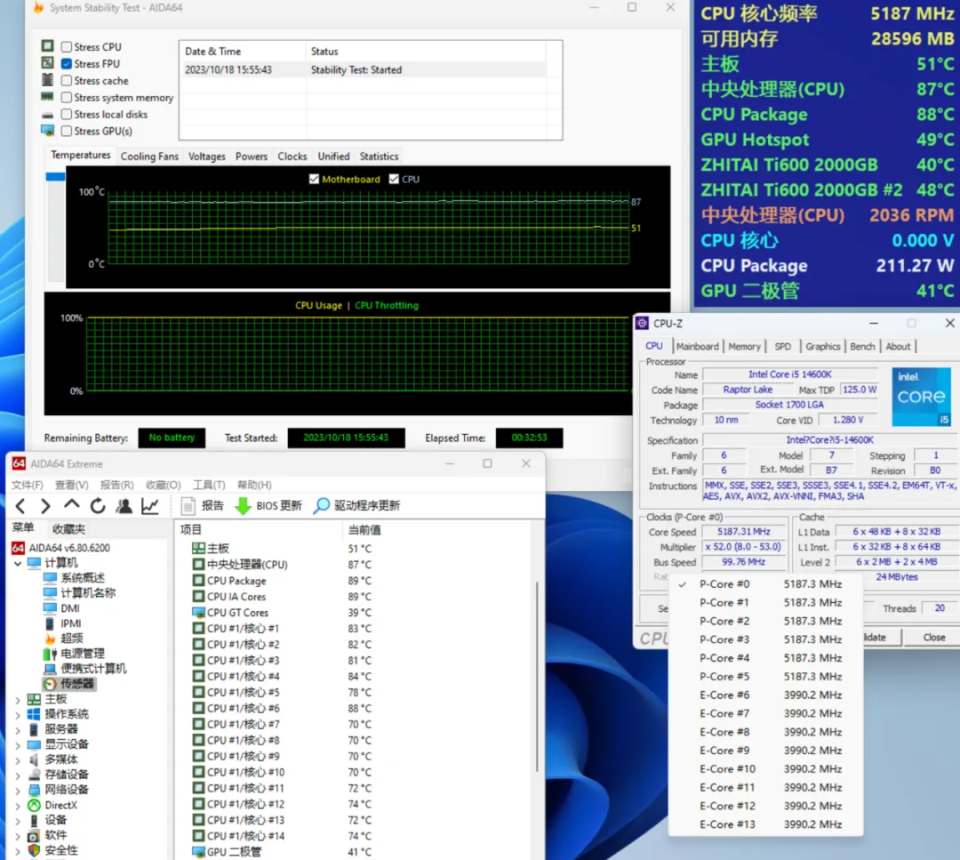Click the 项目 column header
The width and height of the screenshot is (960, 860).
190,530
